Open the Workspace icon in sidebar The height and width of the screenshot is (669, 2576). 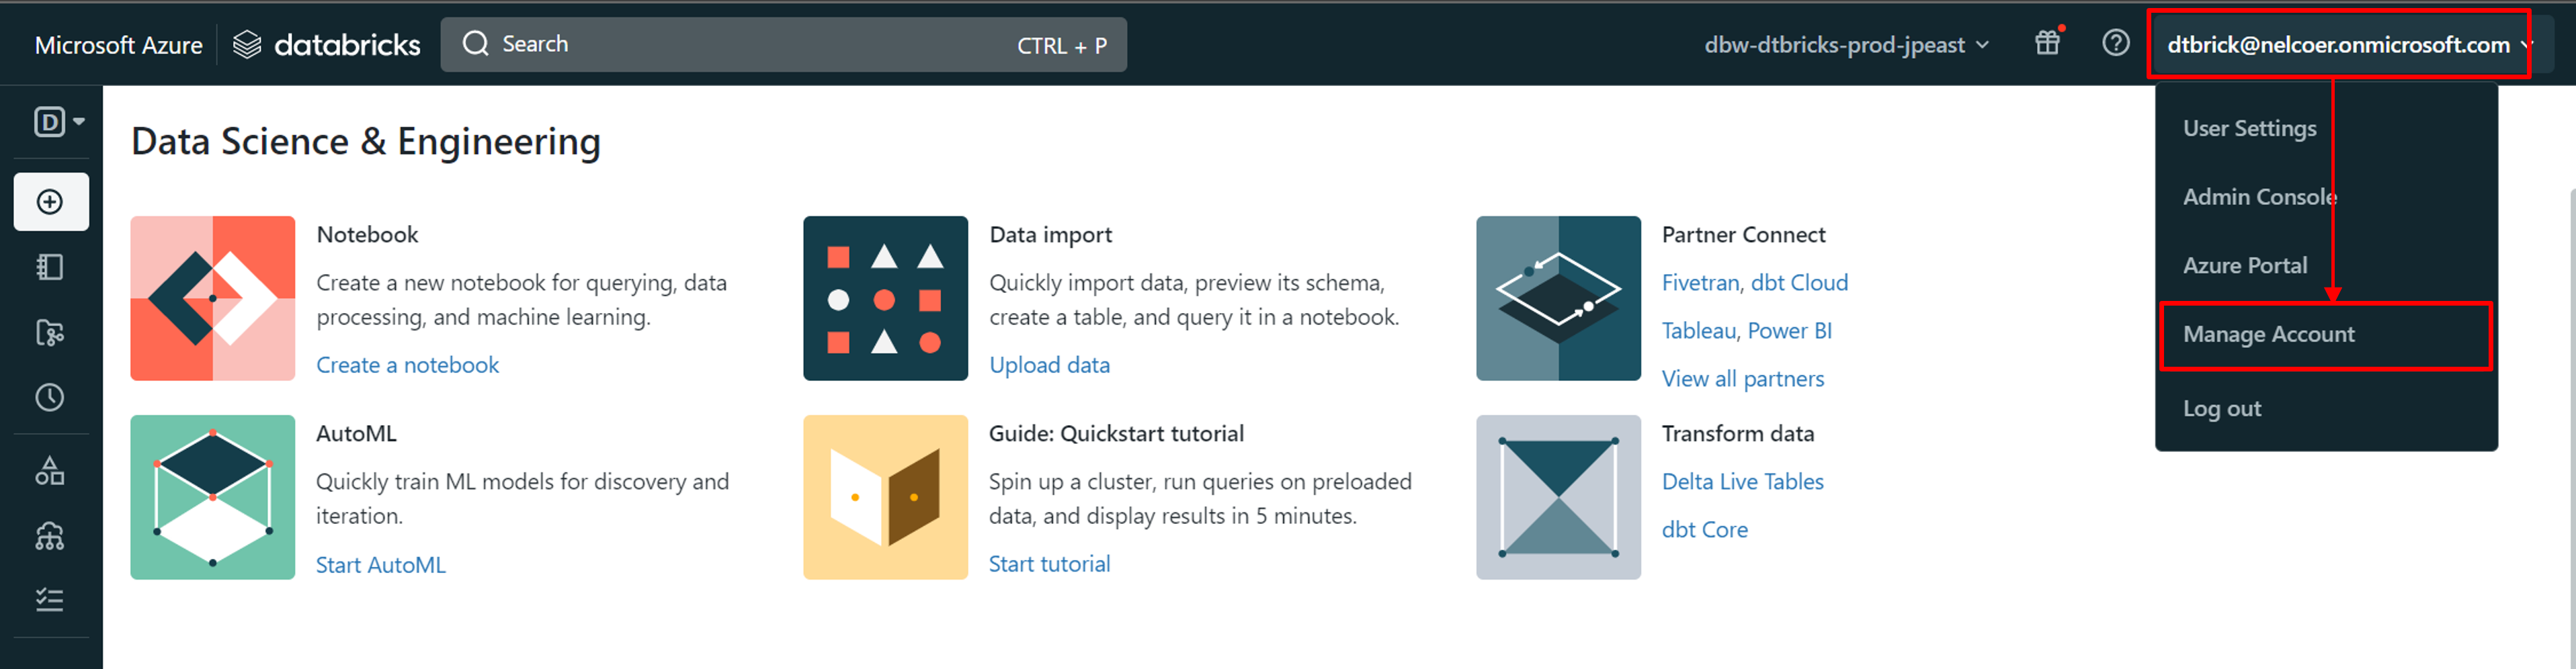tap(50, 267)
